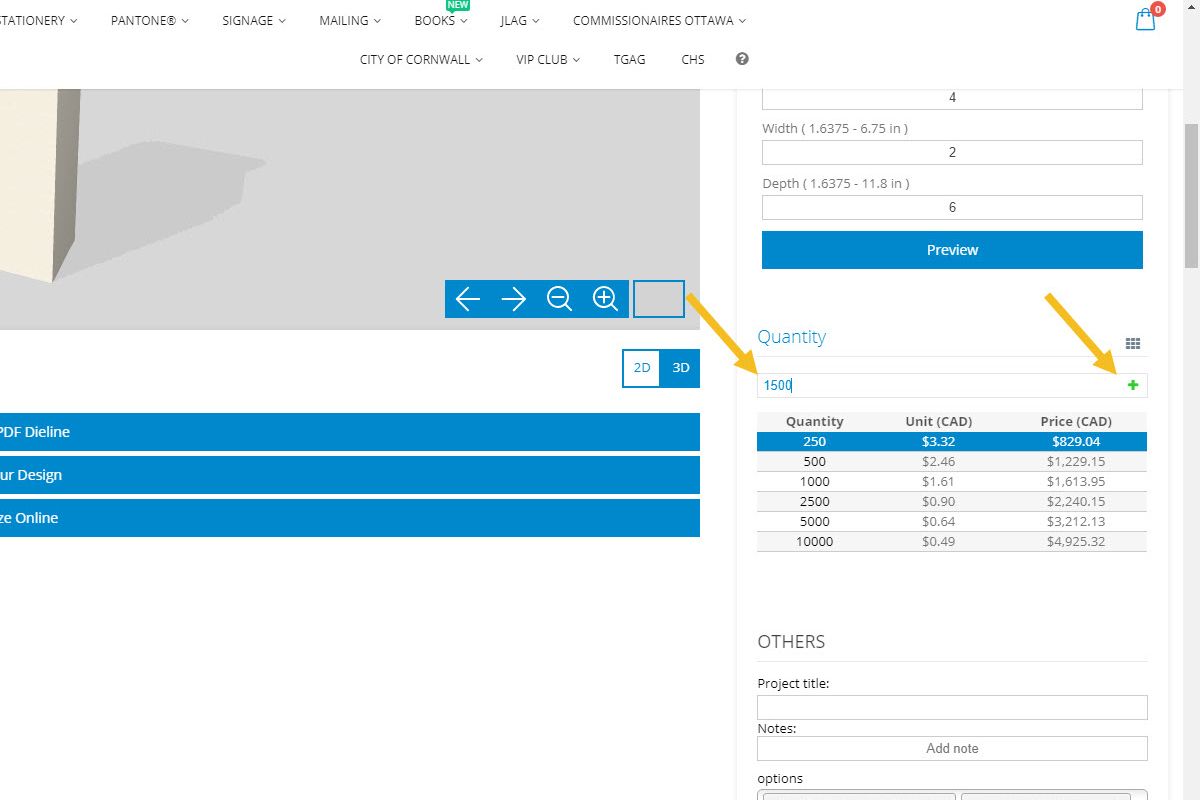
Task: Open the quantity grid view icon
Action: (x=1133, y=343)
